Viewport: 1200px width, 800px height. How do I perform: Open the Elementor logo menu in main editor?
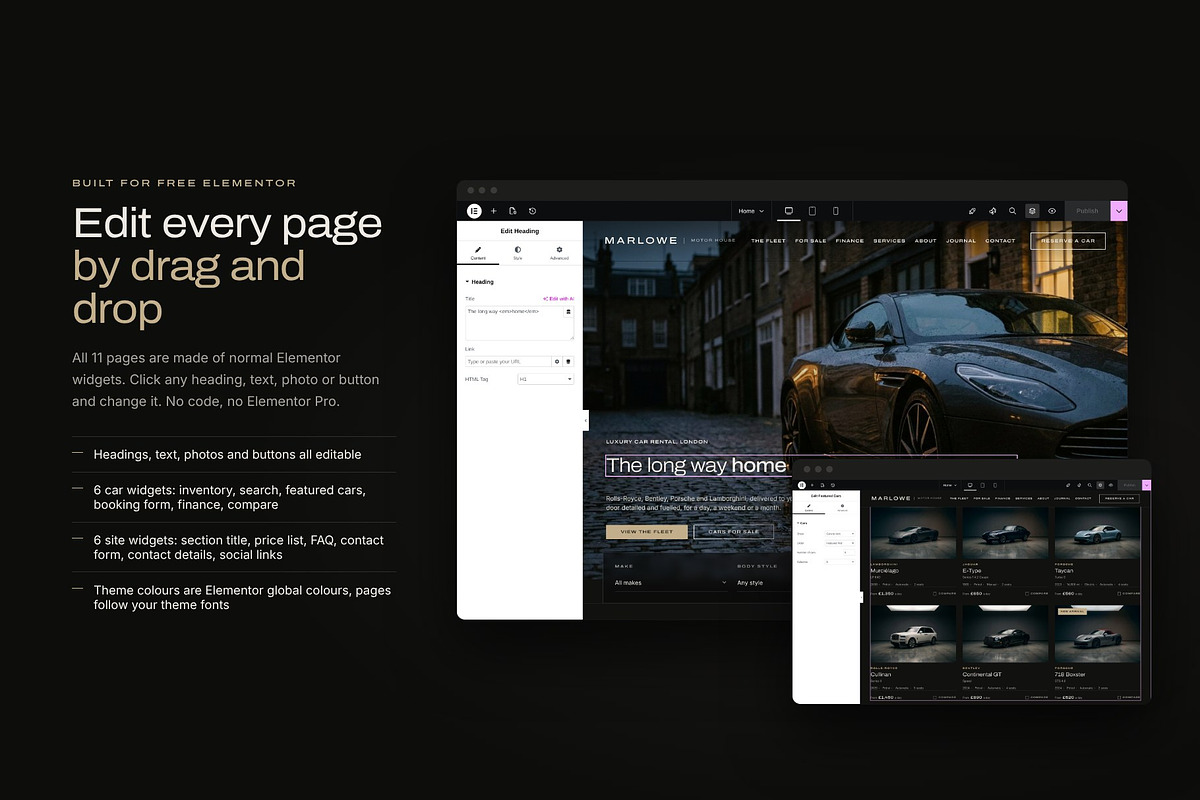[x=474, y=211]
